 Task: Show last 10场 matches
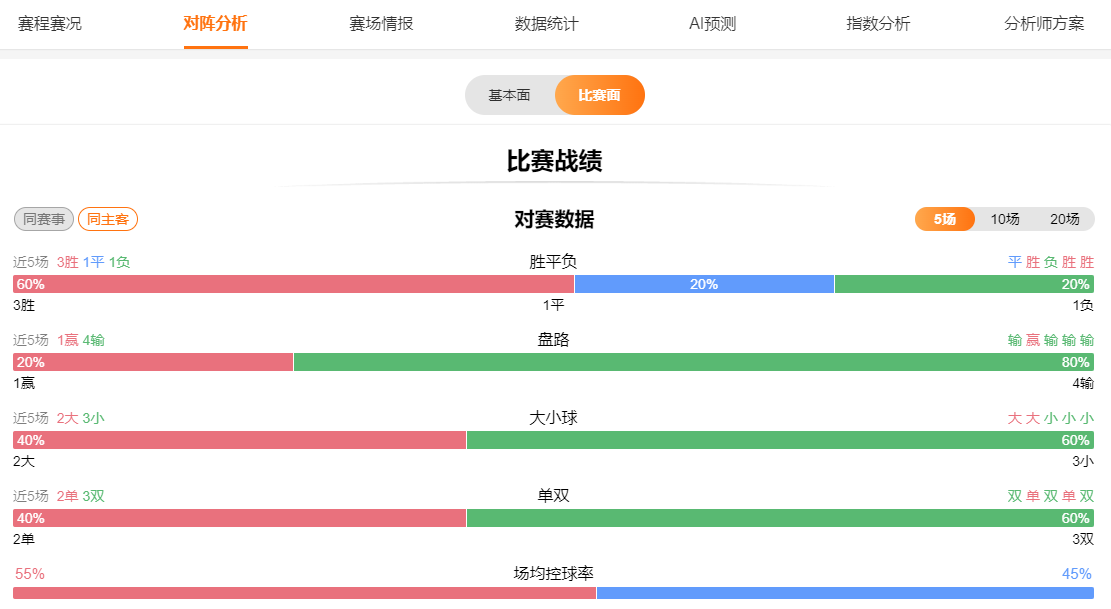coord(1005,219)
